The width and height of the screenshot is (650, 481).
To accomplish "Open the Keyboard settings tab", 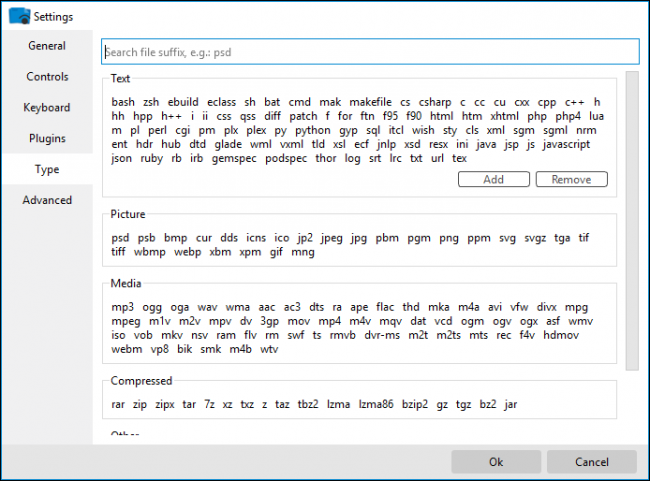I will click(x=47, y=108).
